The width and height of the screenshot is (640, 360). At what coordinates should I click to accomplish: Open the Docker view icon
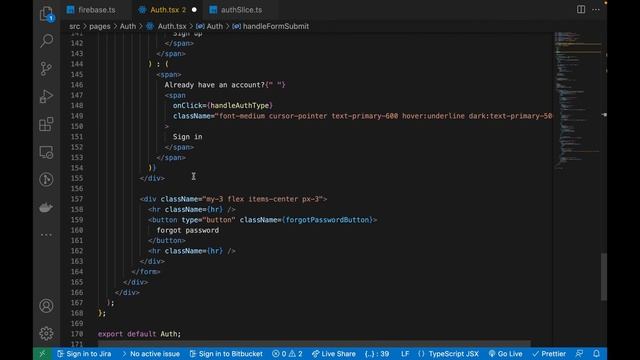(x=47, y=207)
